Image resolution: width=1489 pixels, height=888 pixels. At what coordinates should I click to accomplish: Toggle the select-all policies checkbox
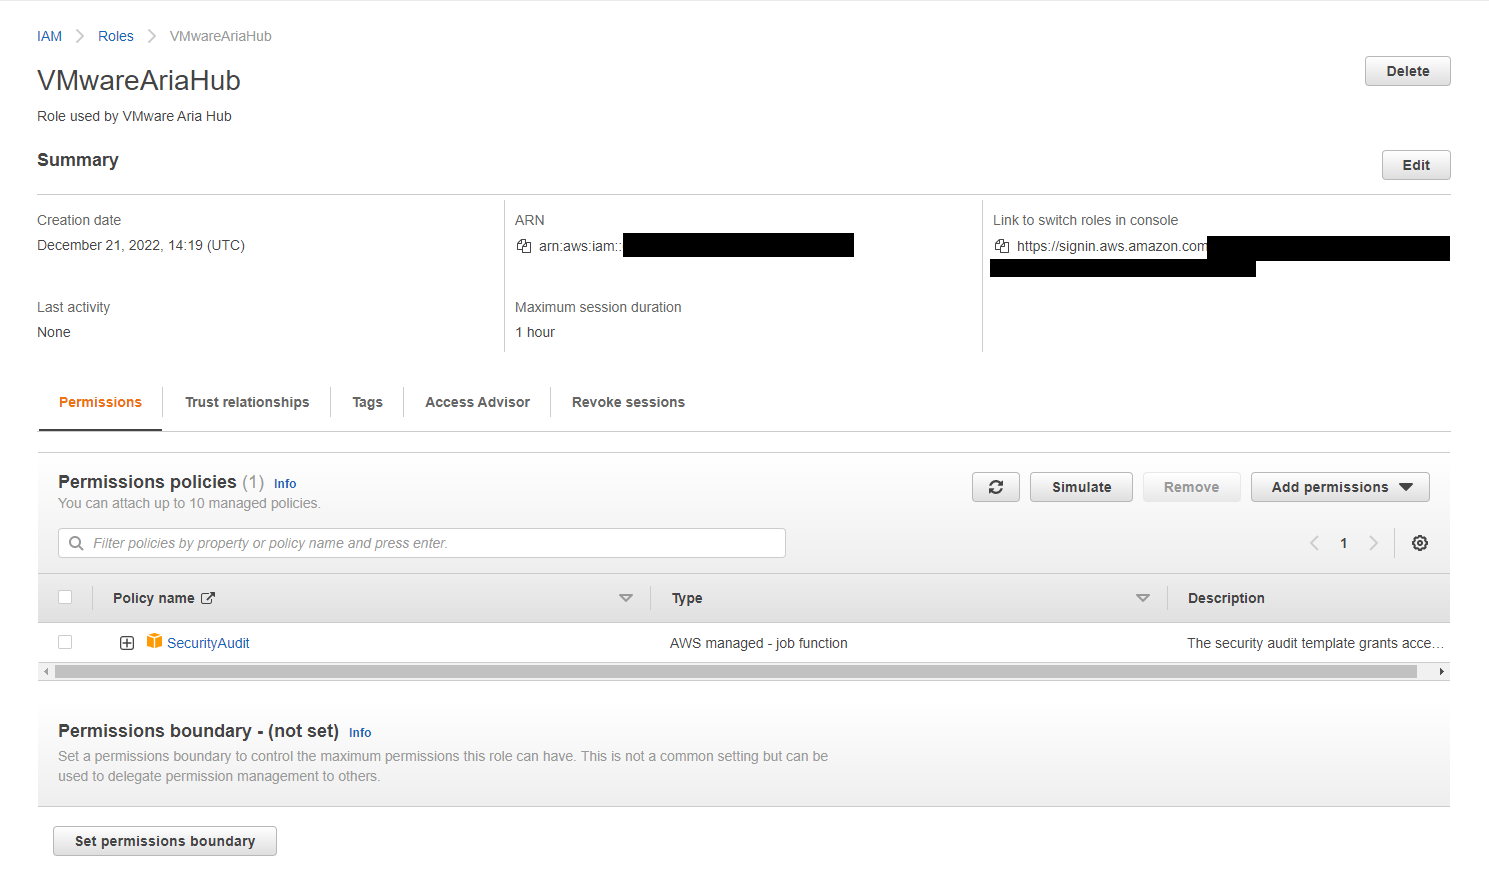pyautogui.click(x=65, y=597)
